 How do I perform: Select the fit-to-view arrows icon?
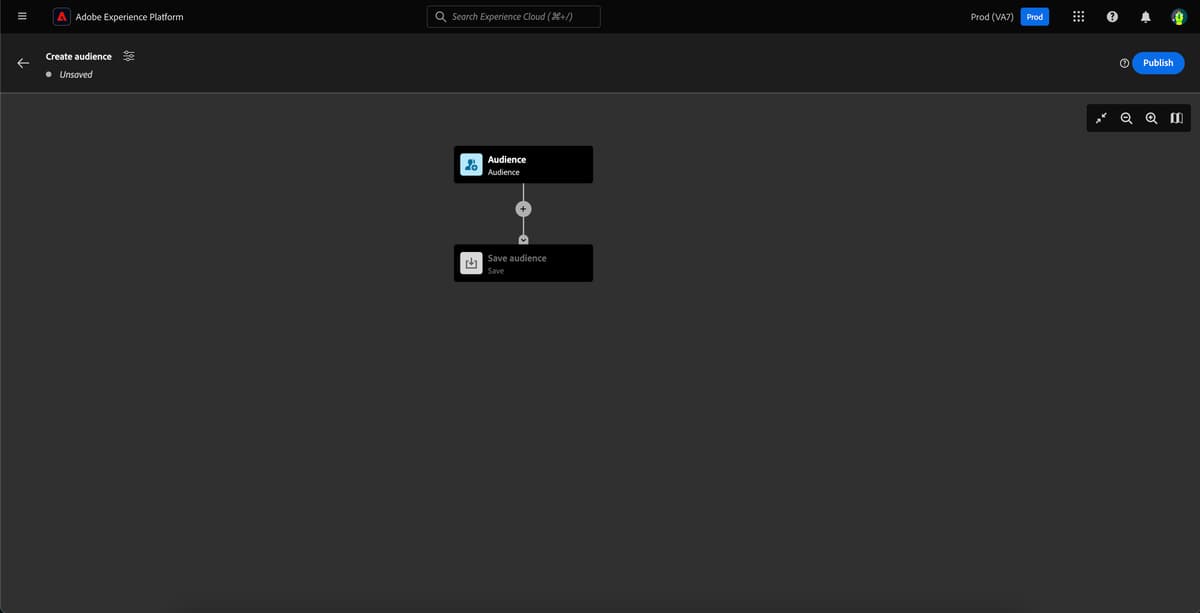(1101, 118)
